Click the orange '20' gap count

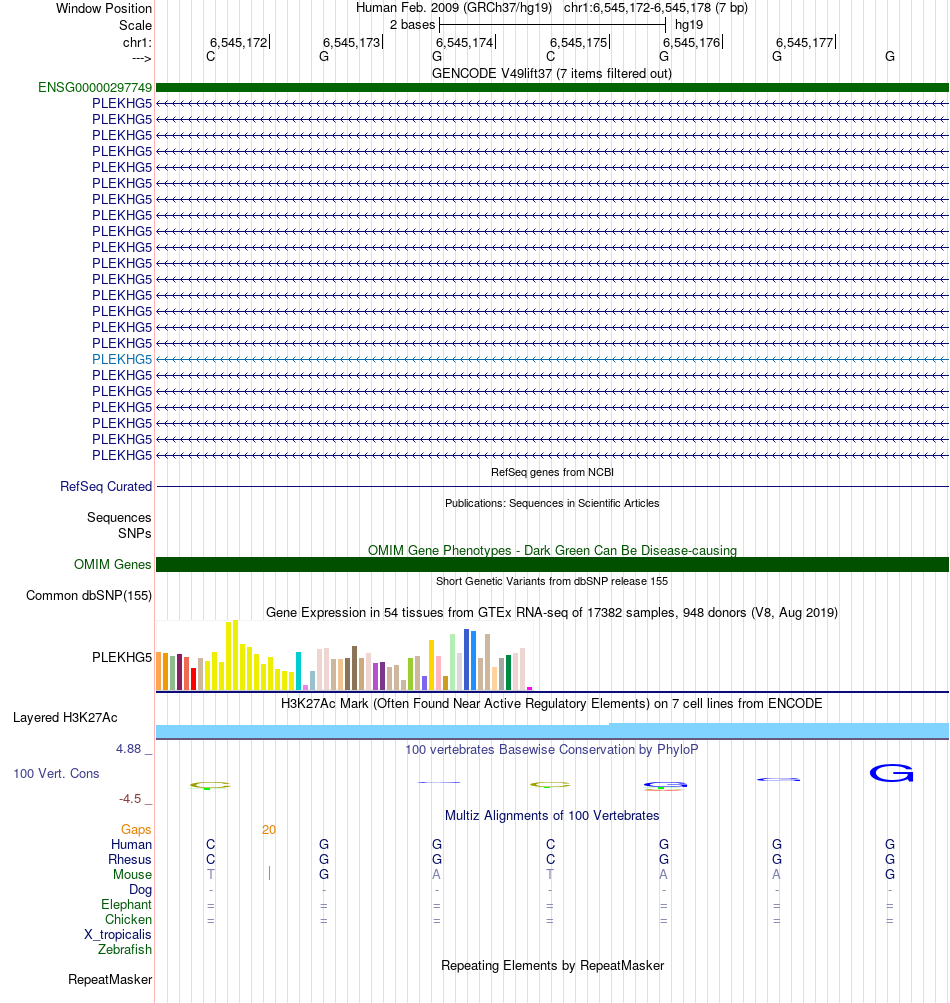[x=269, y=830]
